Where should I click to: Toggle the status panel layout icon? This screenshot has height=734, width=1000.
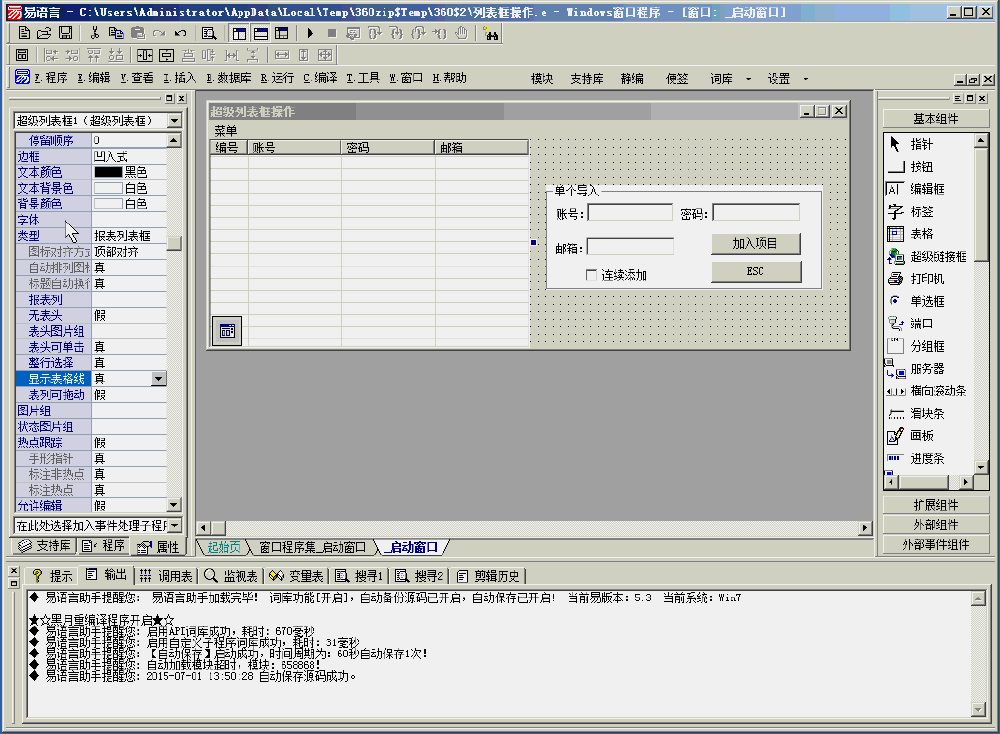(x=261, y=33)
